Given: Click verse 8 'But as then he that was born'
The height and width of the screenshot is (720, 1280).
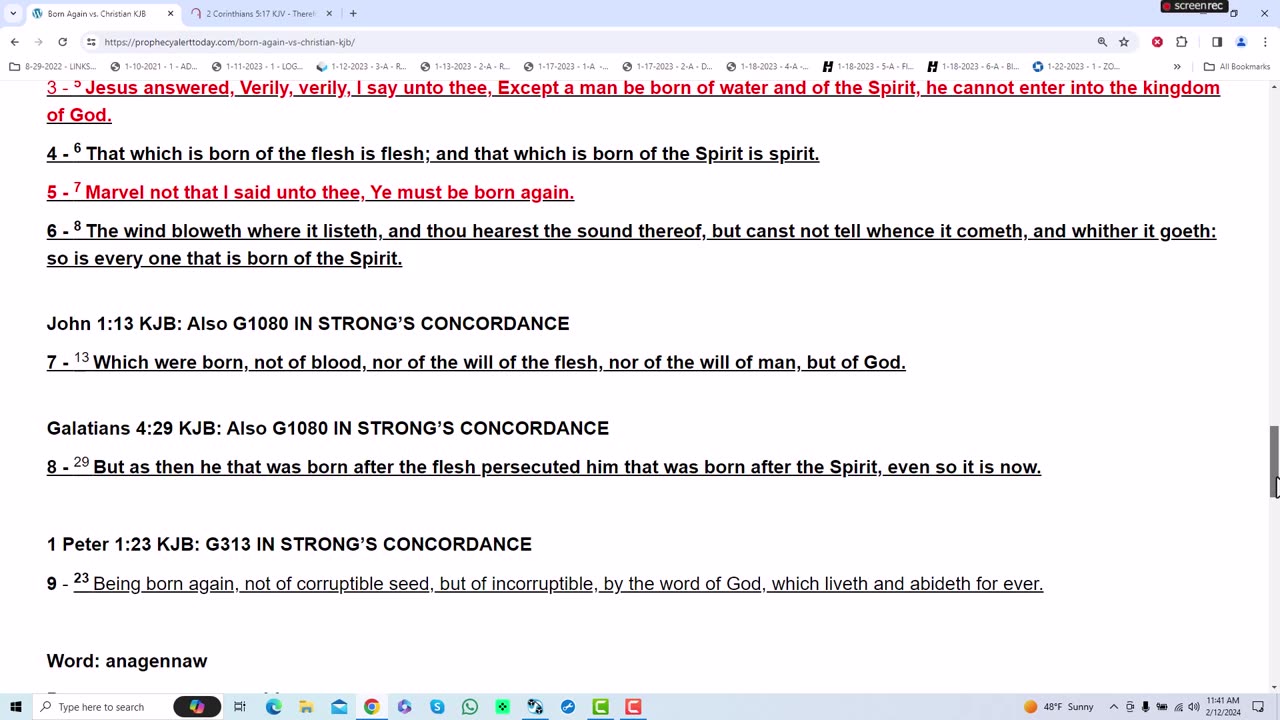Looking at the screenshot, I should 544,467.
